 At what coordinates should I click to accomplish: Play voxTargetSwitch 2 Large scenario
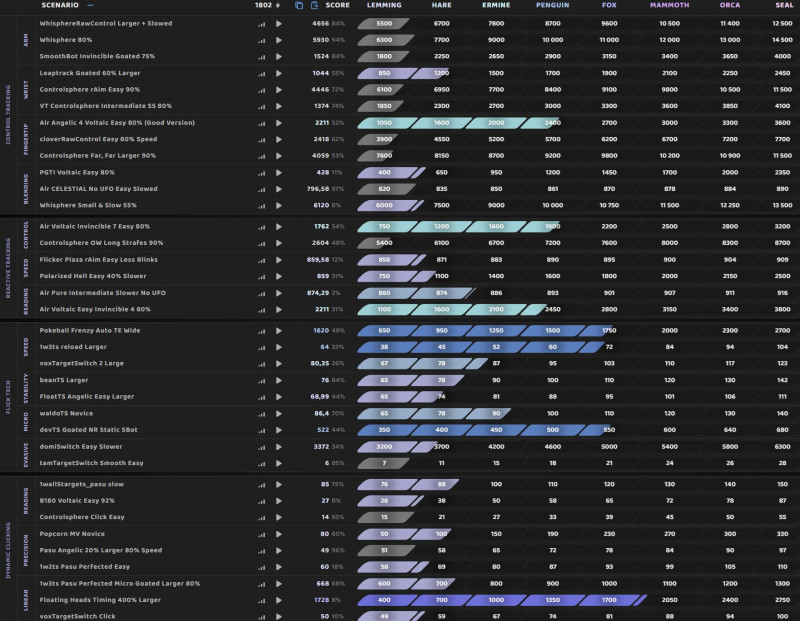tap(279, 364)
